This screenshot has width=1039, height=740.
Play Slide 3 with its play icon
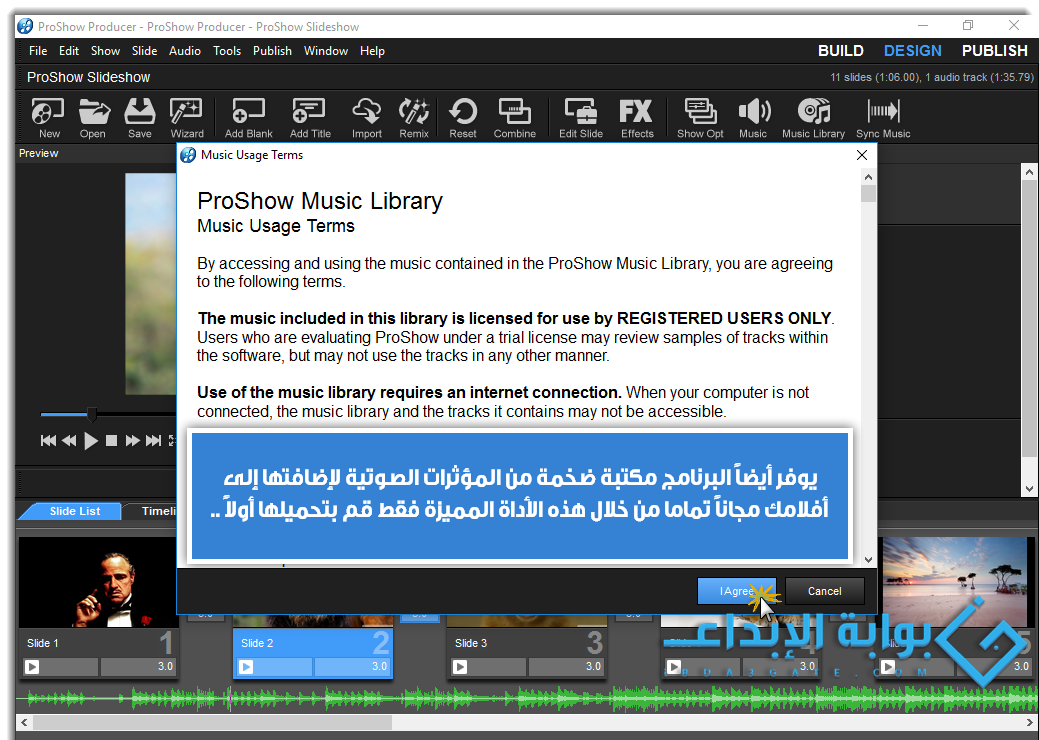pyautogui.click(x=460, y=667)
